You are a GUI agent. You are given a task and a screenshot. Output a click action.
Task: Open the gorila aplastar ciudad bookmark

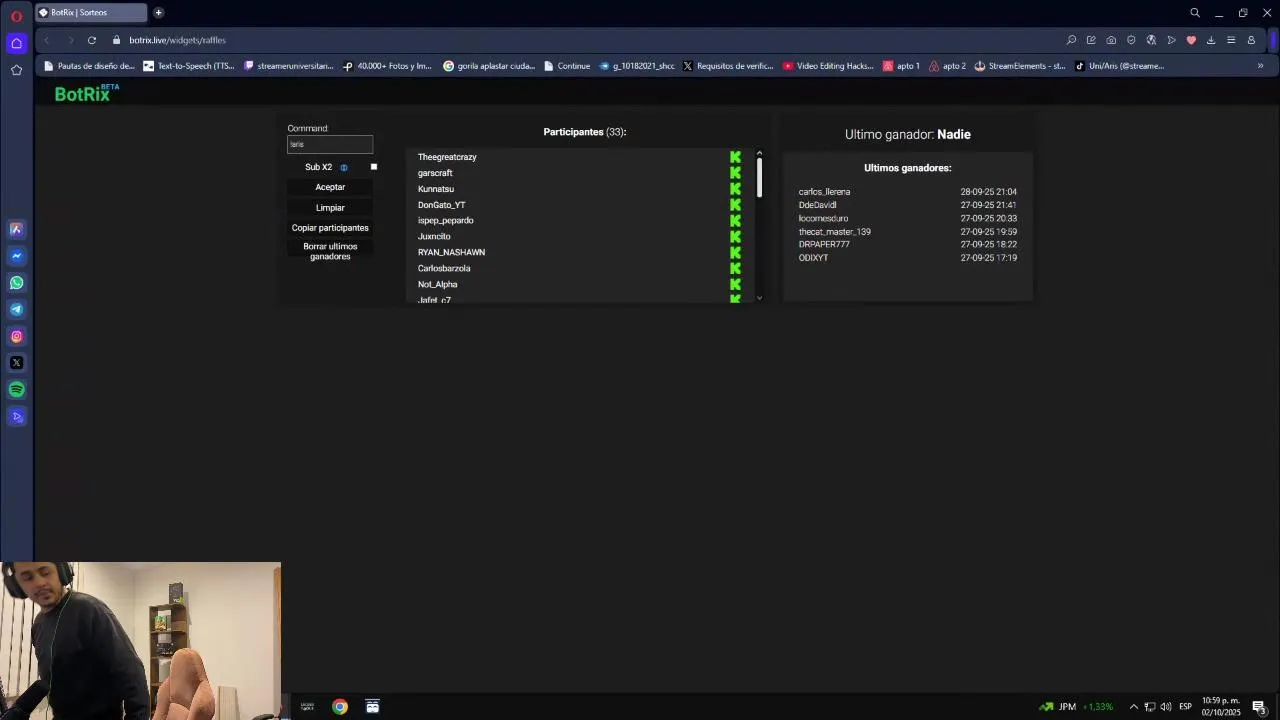coord(489,66)
